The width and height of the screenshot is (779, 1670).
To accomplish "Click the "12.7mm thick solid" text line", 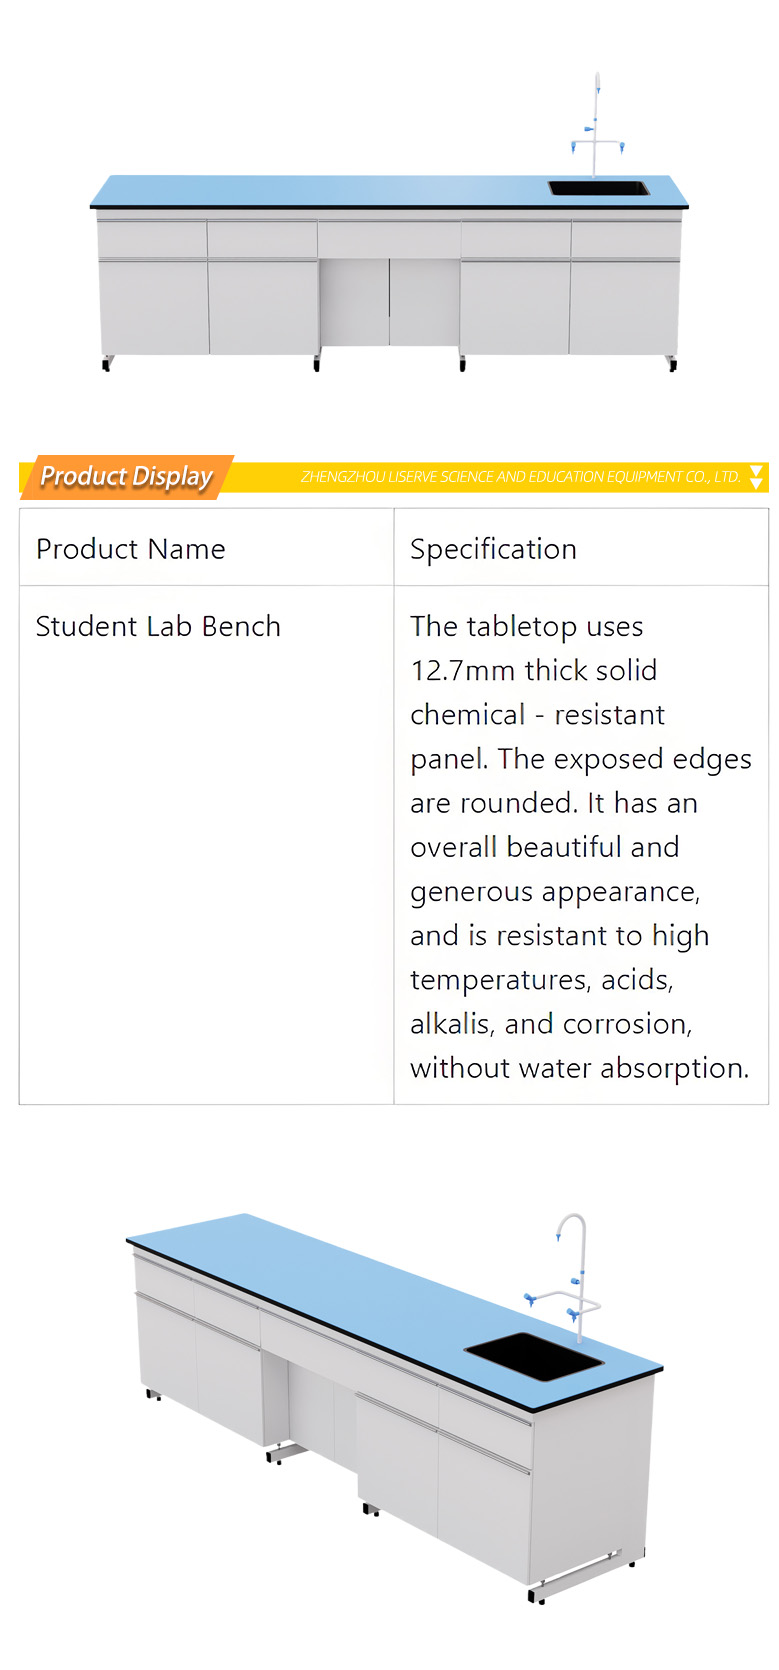I will (x=533, y=670).
